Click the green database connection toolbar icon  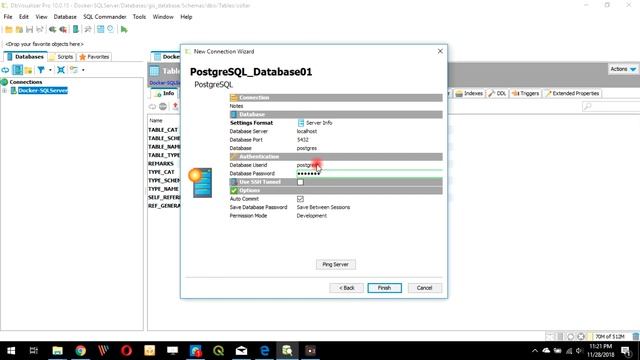76,29
